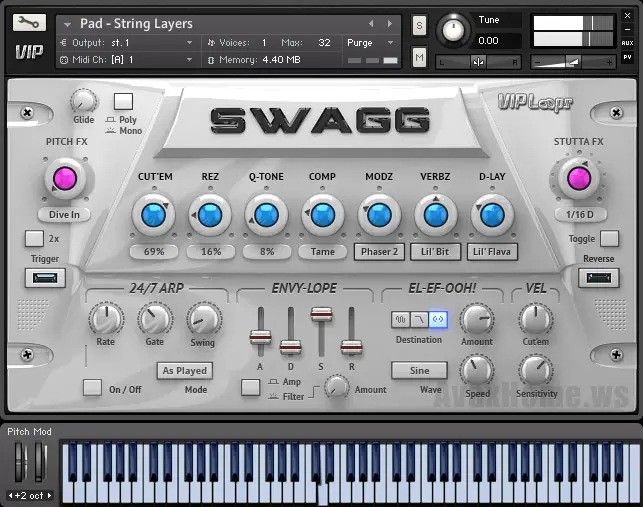Open the Purge dropdown menu

tap(391, 42)
